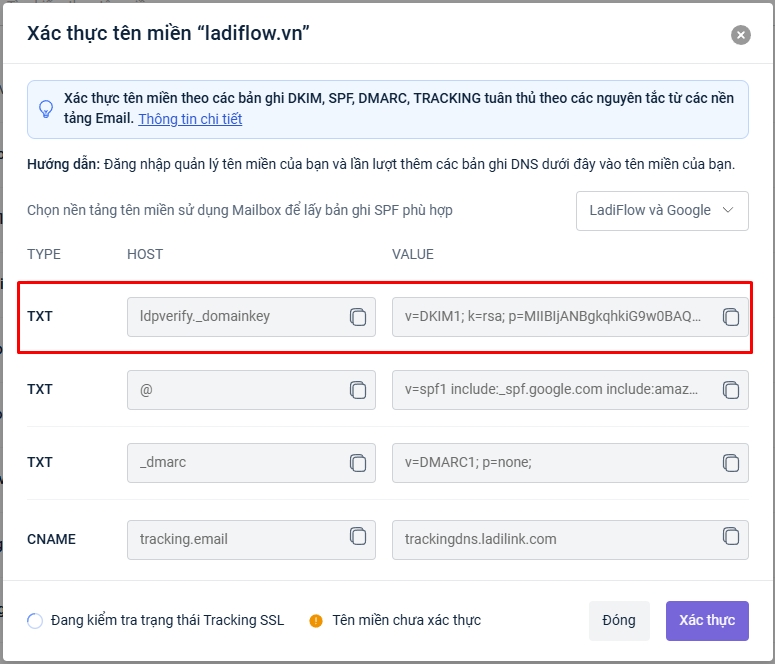Click the Tracking SSL loading spinner

point(35,621)
